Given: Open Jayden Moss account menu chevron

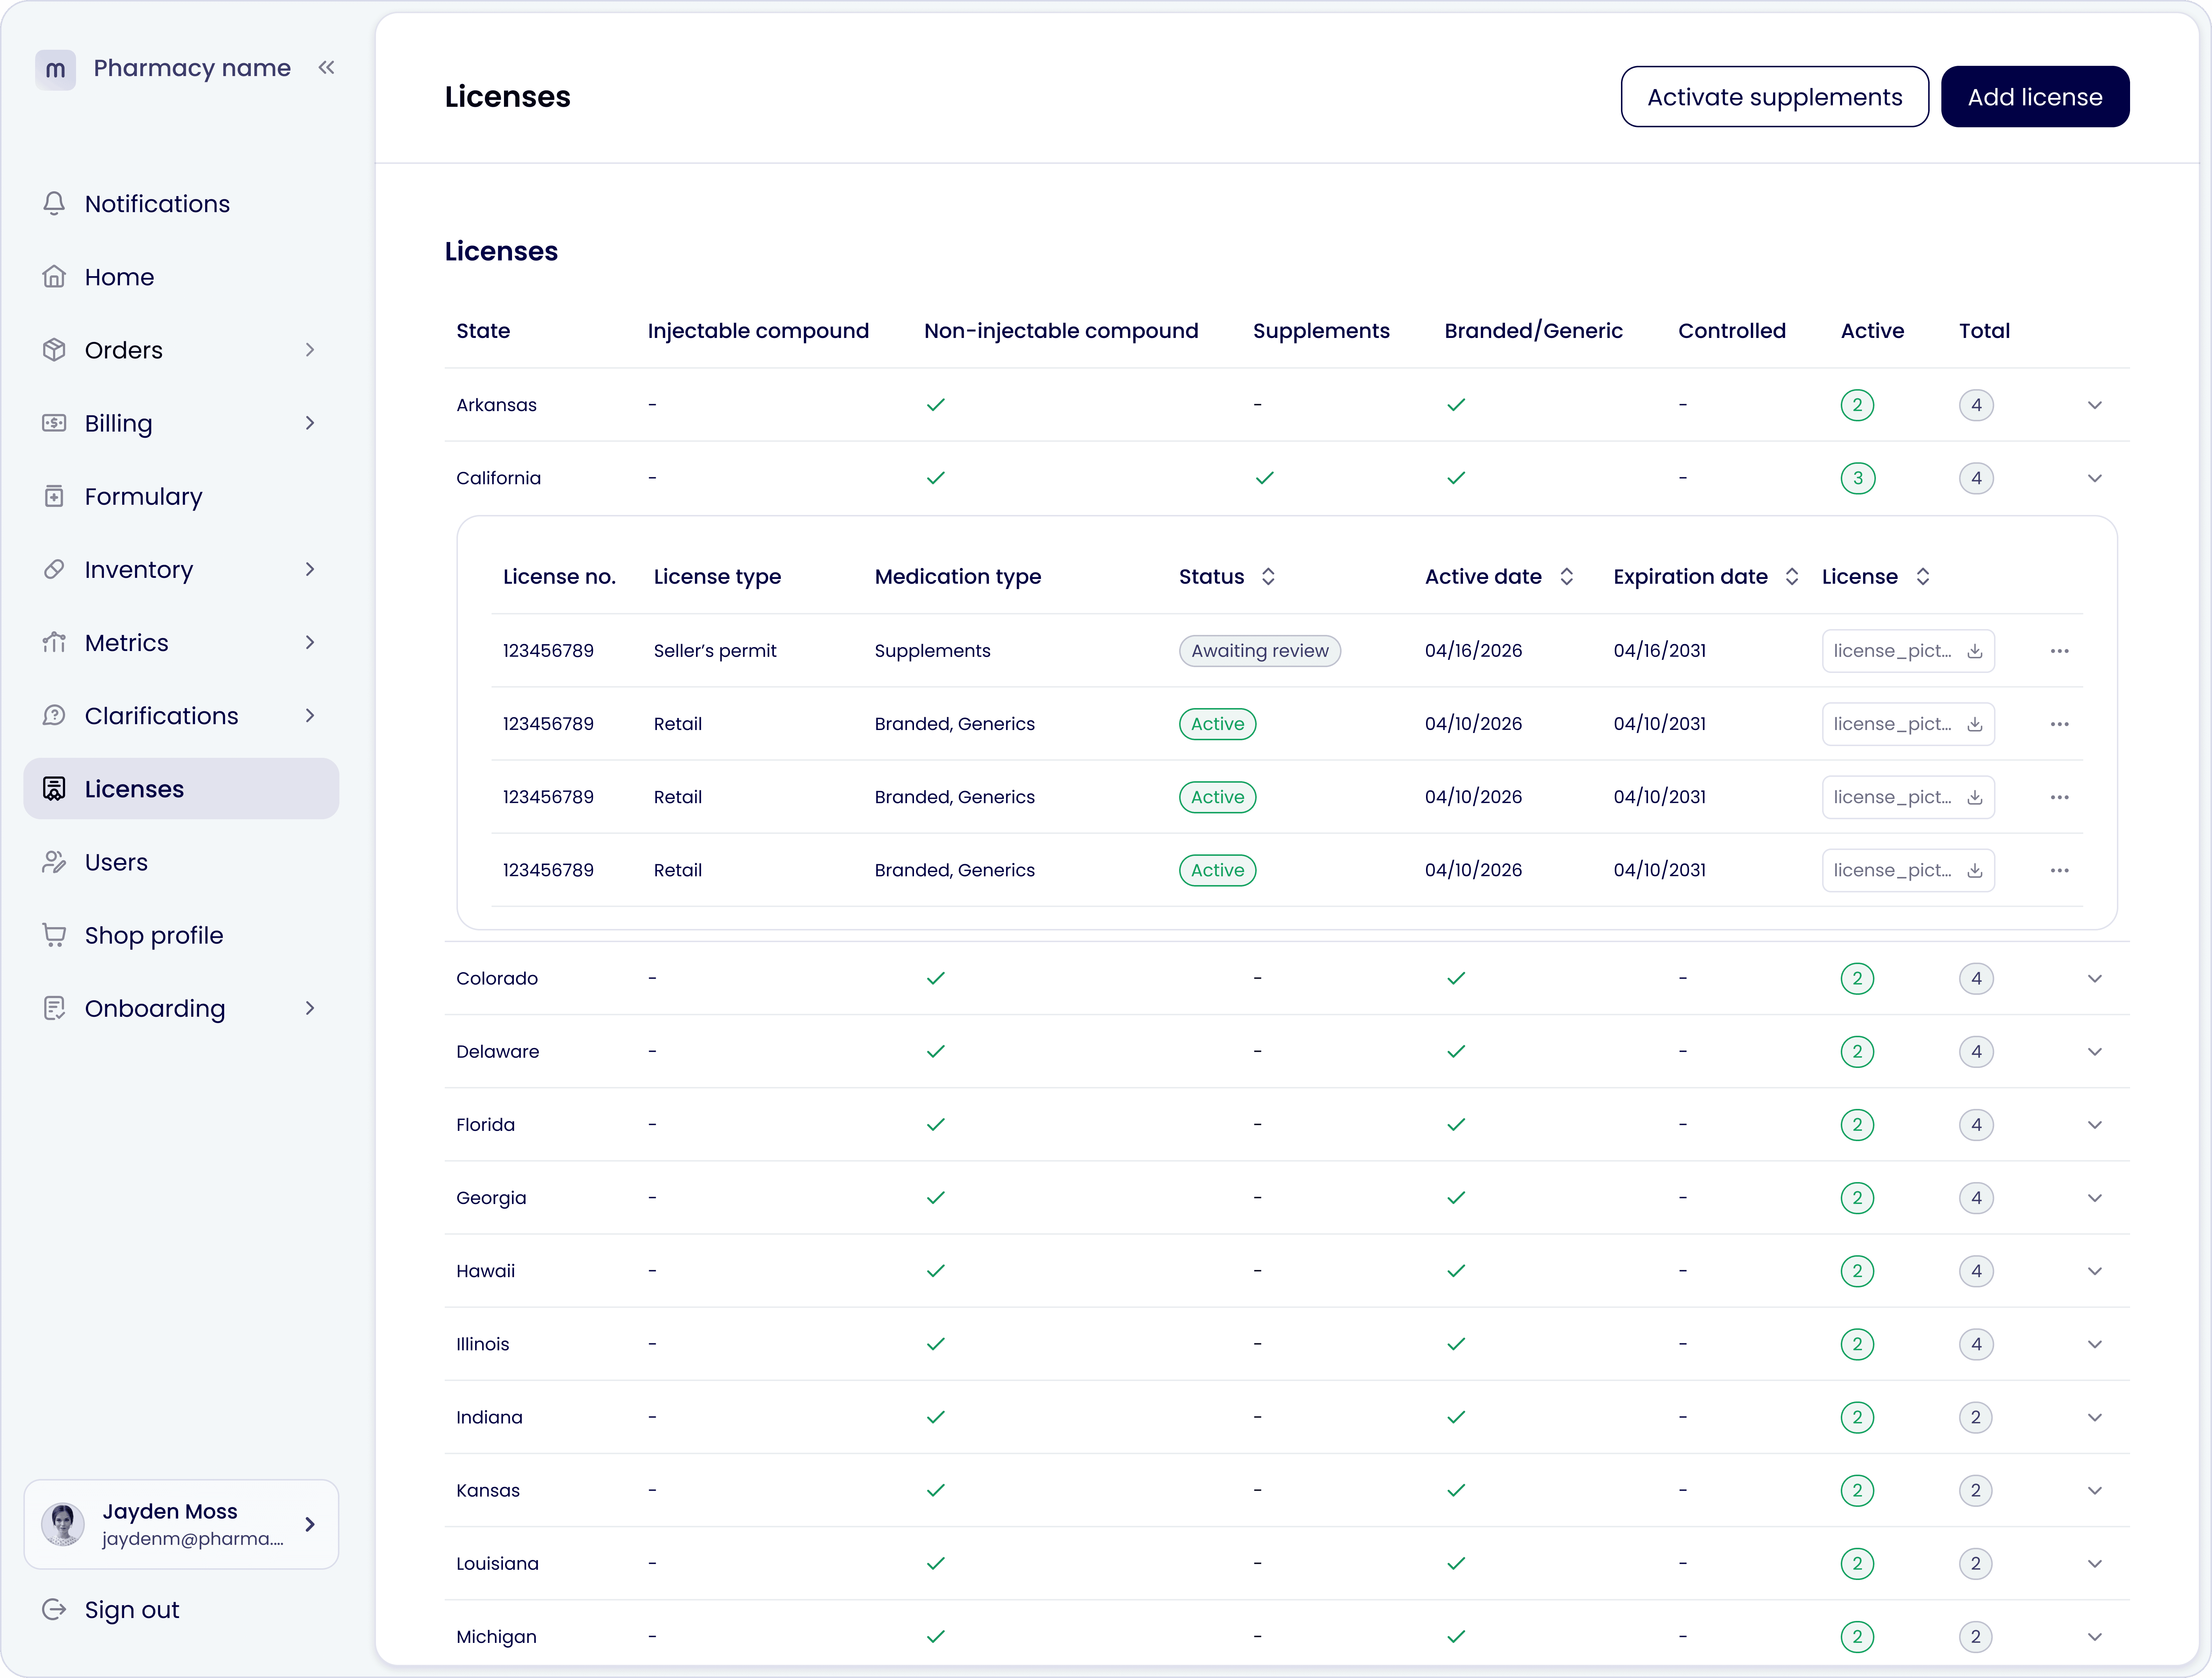Looking at the screenshot, I should click(x=310, y=1524).
